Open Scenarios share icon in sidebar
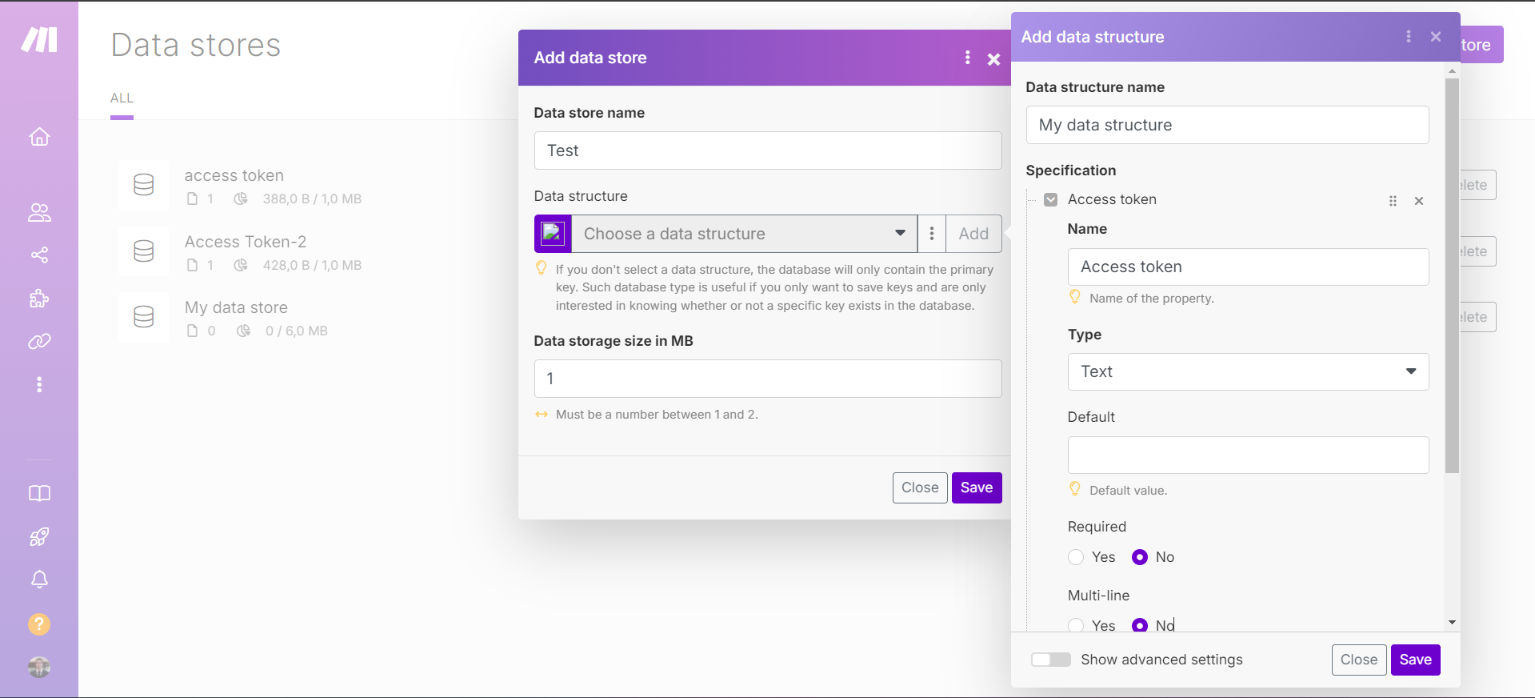This screenshot has width=1535, height=698. tap(39, 255)
